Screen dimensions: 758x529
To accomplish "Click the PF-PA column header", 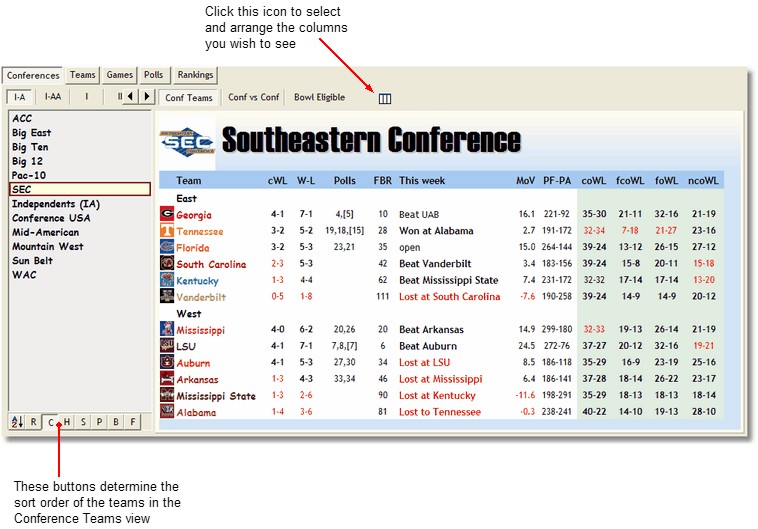I will pos(557,180).
